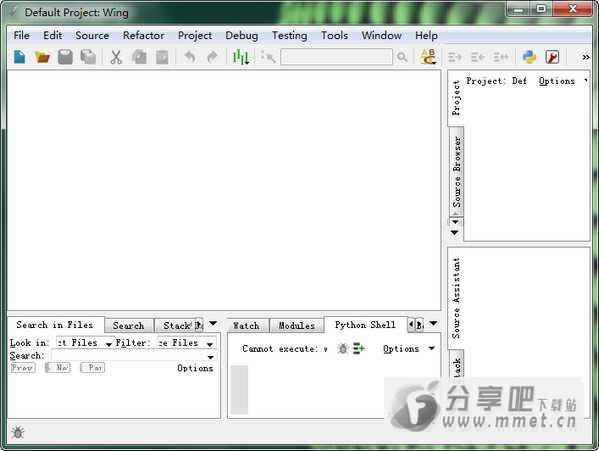
Task: Switch to the Search tab
Action: (x=129, y=326)
